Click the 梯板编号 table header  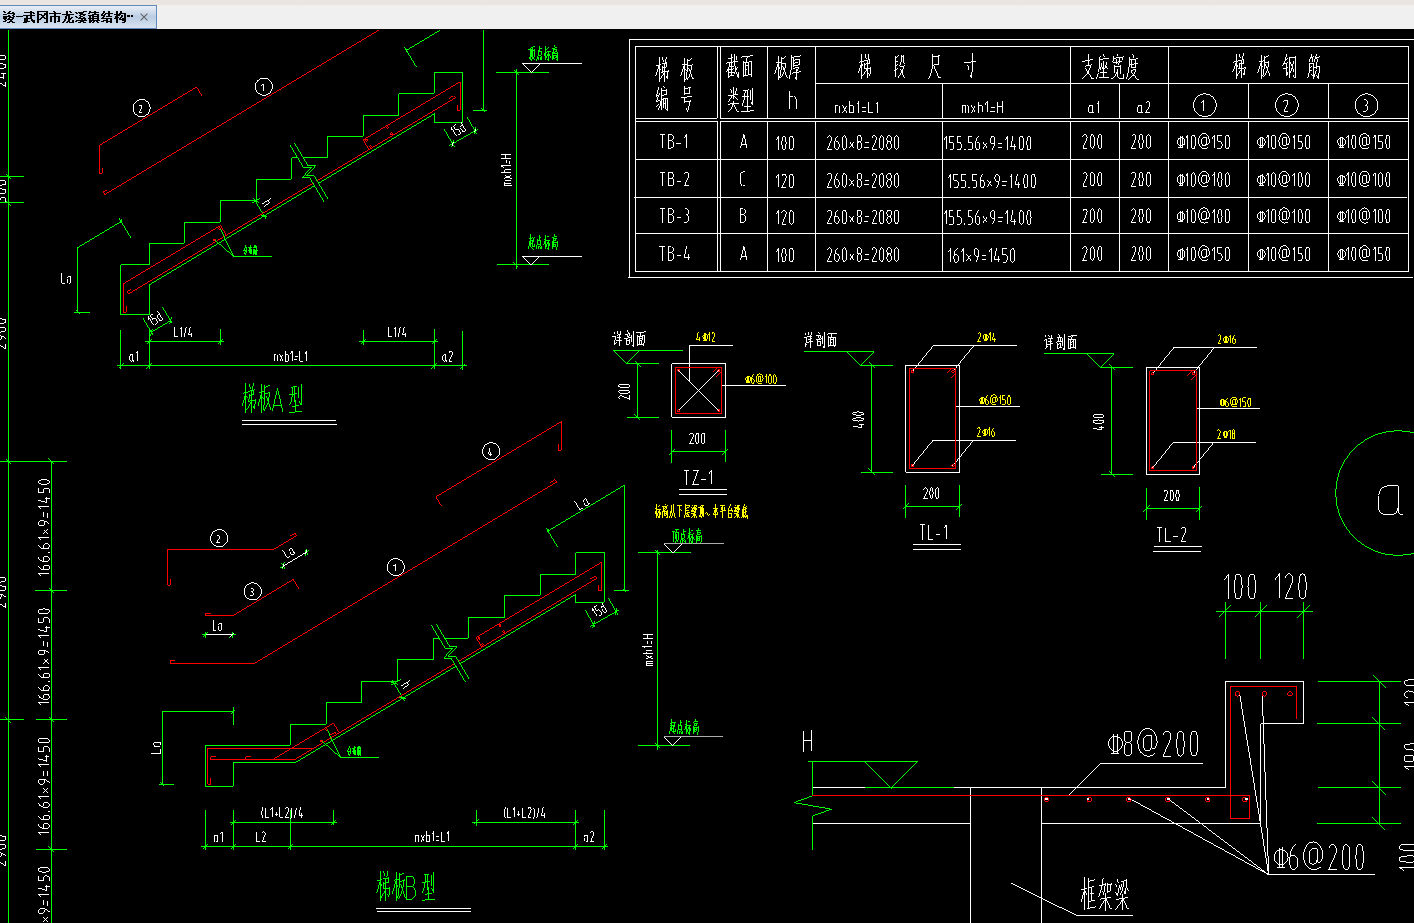[x=675, y=84]
